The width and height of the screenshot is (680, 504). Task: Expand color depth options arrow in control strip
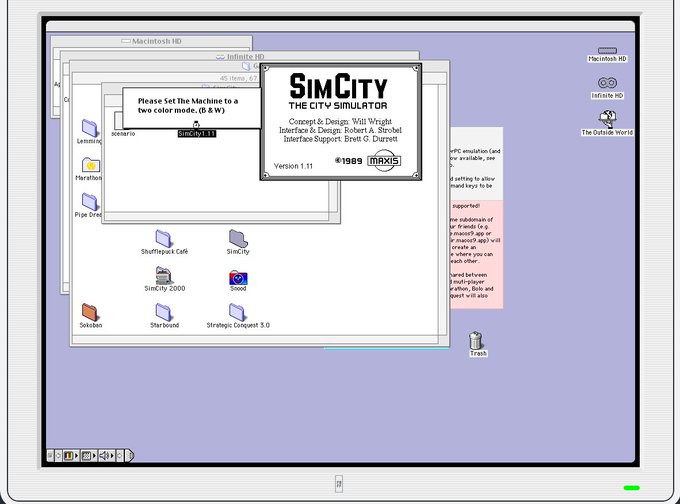(77, 456)
